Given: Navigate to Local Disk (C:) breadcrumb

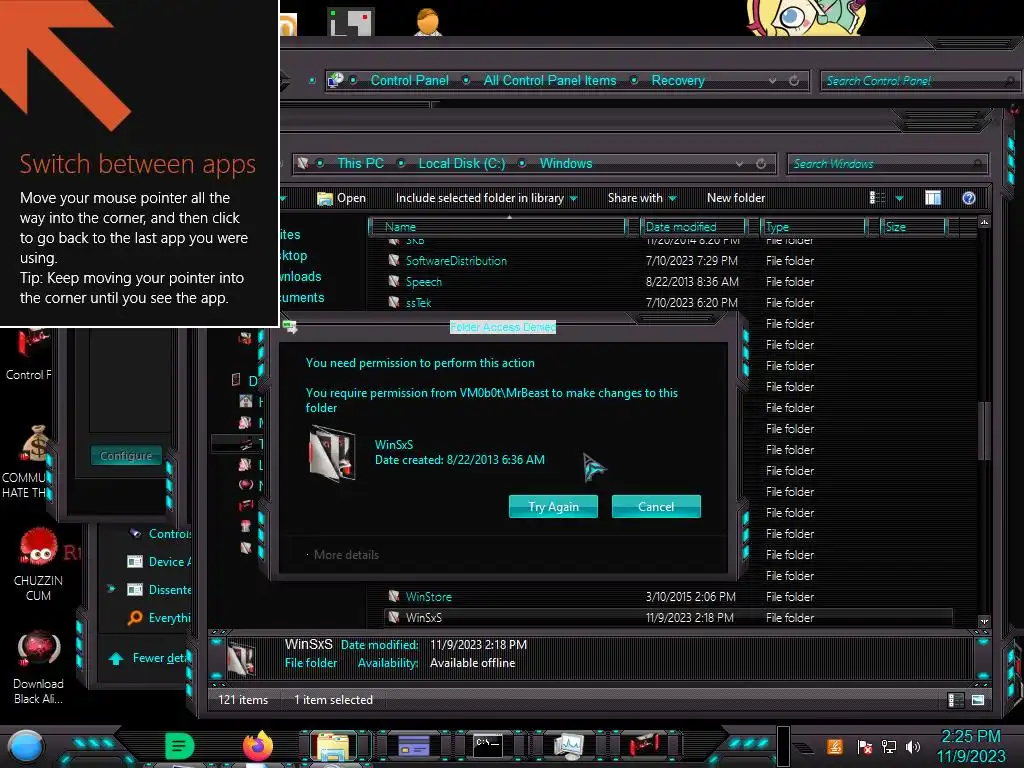Looking at the screenshot, I should (x=462, y=163).
